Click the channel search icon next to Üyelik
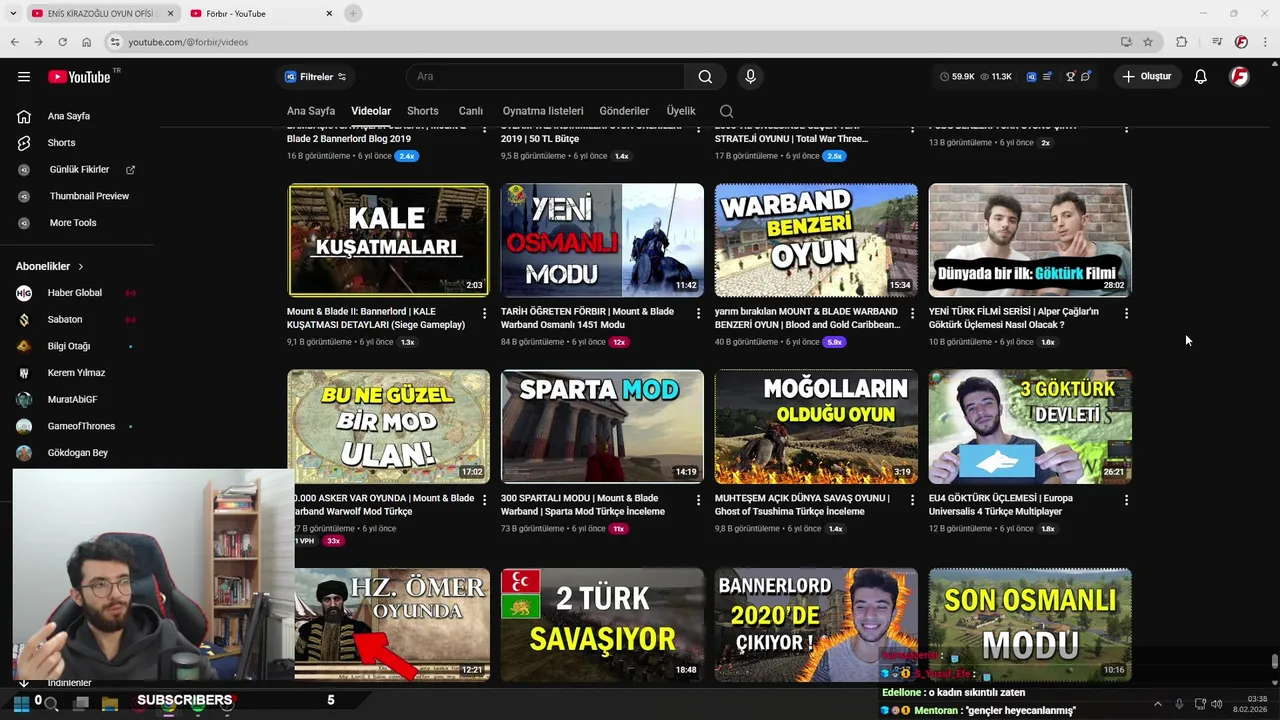Image resolution: width=1280 pixels, height=720 pixels. [x=726, y=111]
